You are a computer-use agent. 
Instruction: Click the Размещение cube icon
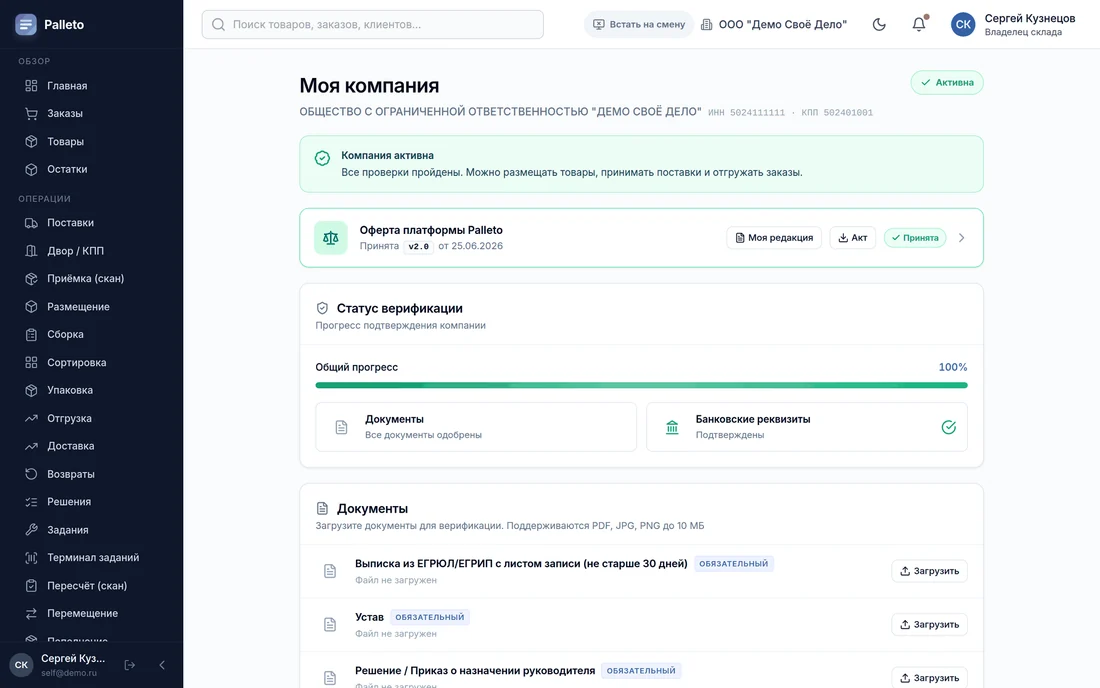point(31,306)
